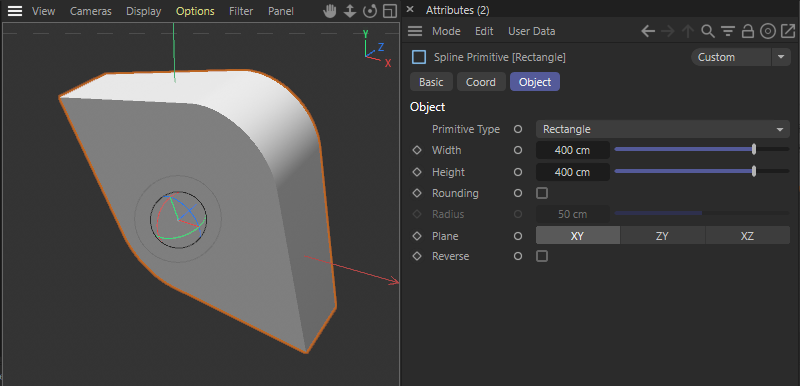Toggle the Plane circle indicator
This screenshot has height=386, width=800.
(x=518, y=236)
